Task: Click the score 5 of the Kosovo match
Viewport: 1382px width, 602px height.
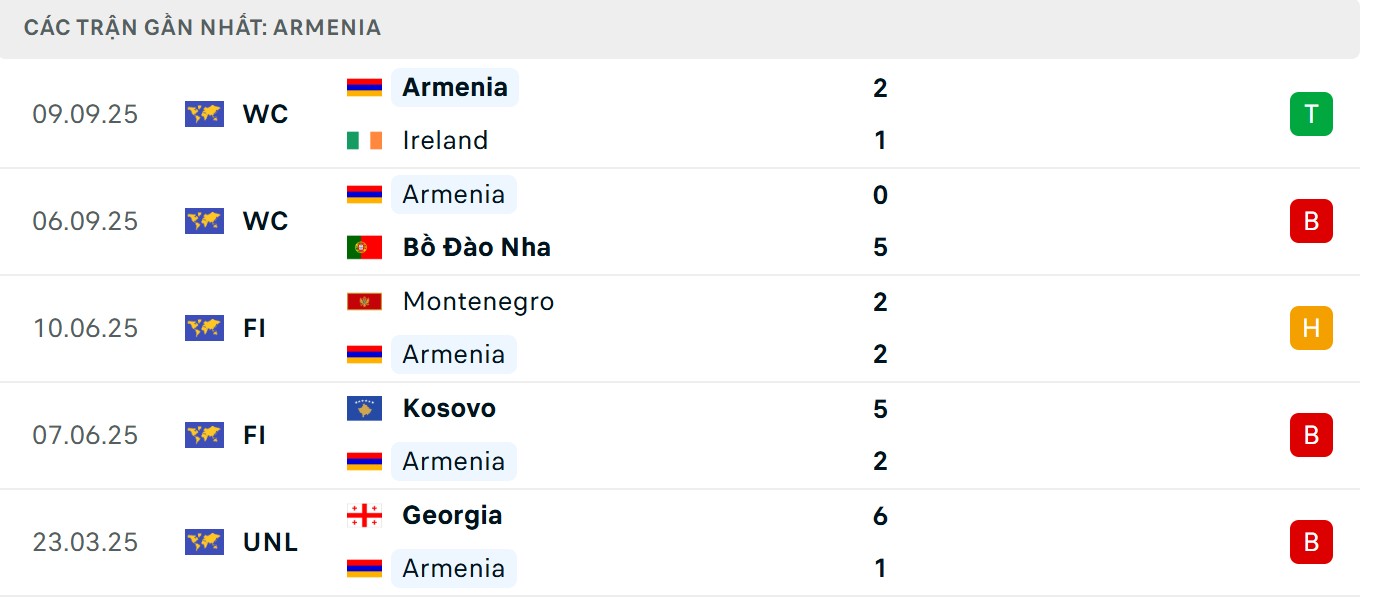Action: pyautogui.click(x=879, y=408)
